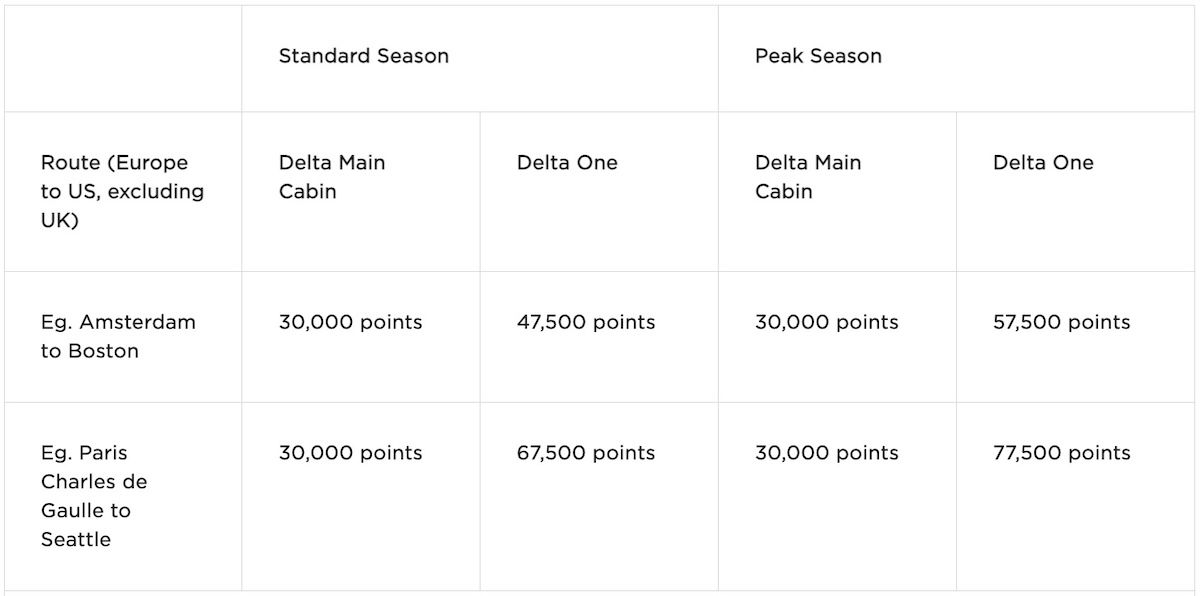The height and width of the screenshot is (596, 1200).
Task: Select the Route (Europe to US) header cell
Action: point(122,191)
